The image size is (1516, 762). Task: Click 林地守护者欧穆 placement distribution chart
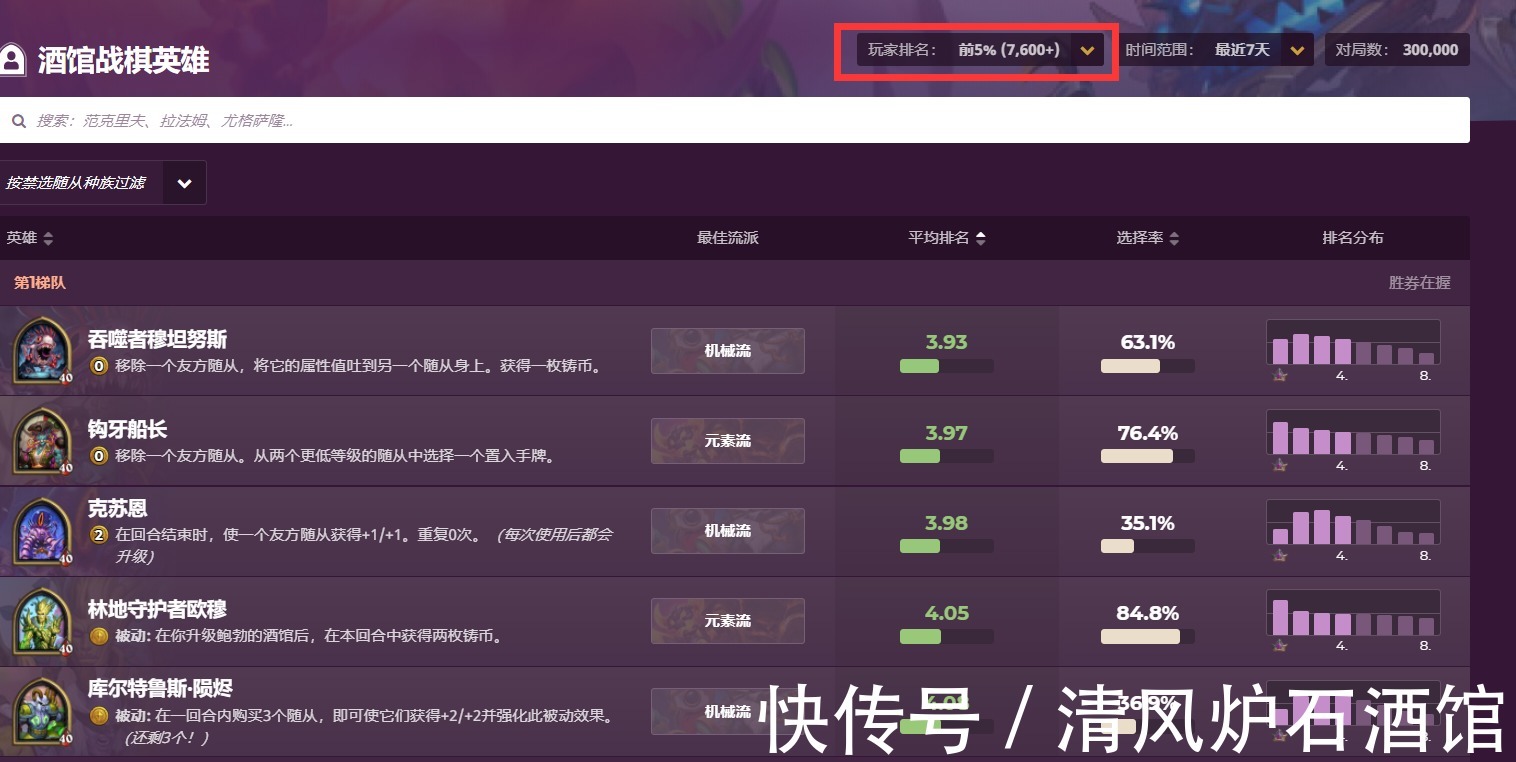point(1353,613)
